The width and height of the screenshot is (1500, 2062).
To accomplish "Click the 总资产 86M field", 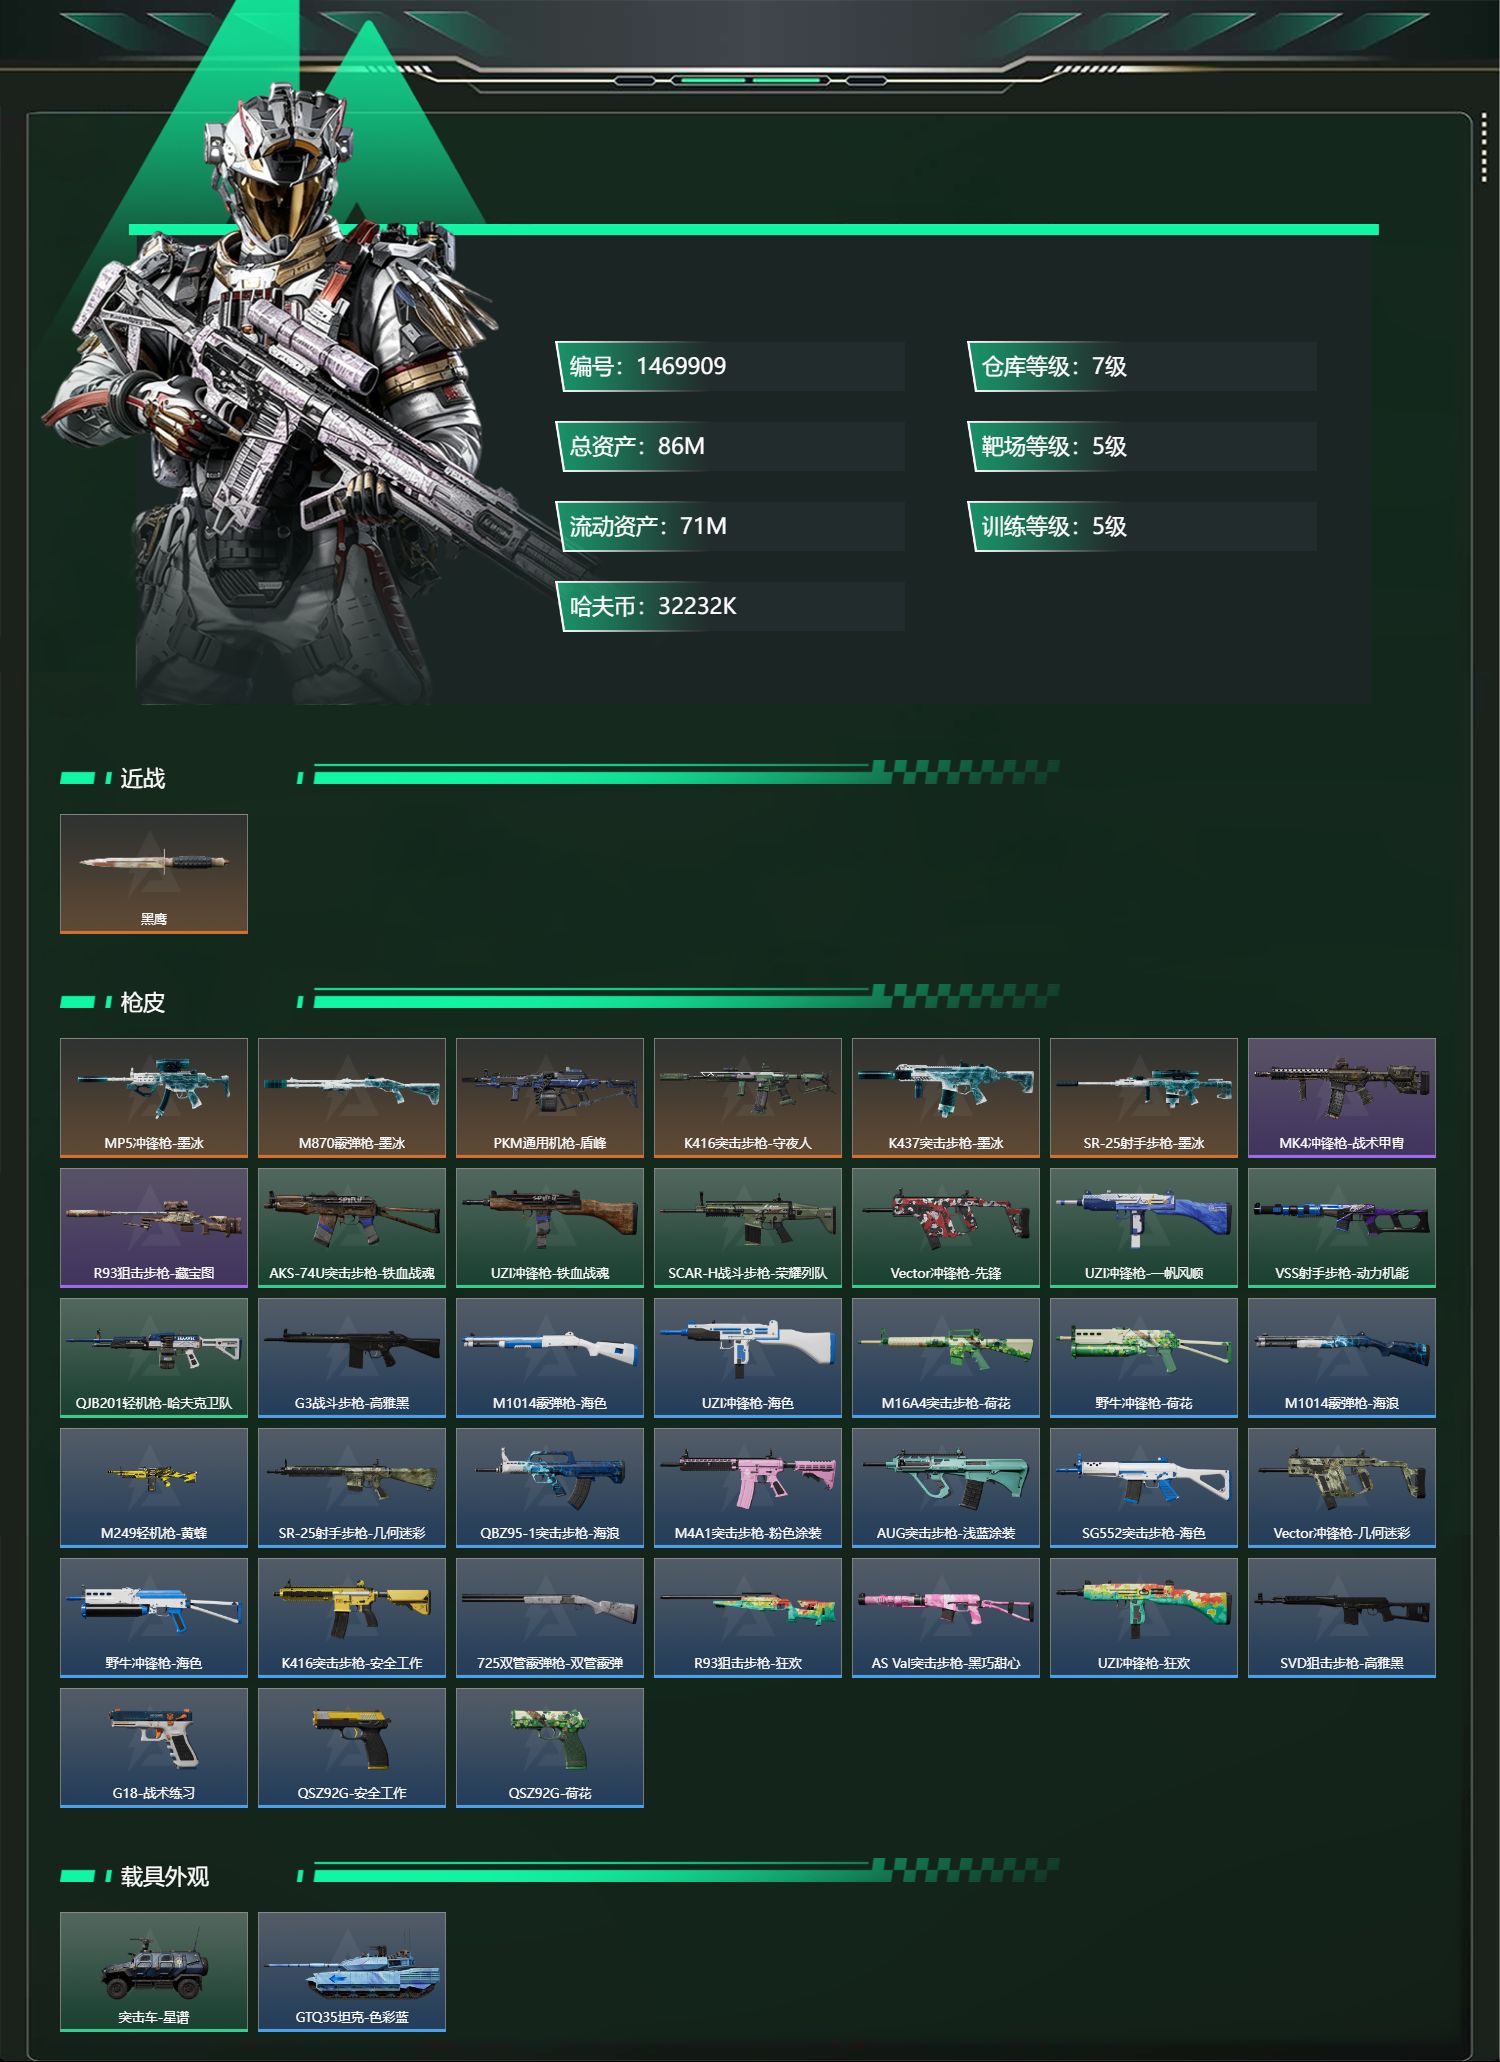I will pos(730,446).
